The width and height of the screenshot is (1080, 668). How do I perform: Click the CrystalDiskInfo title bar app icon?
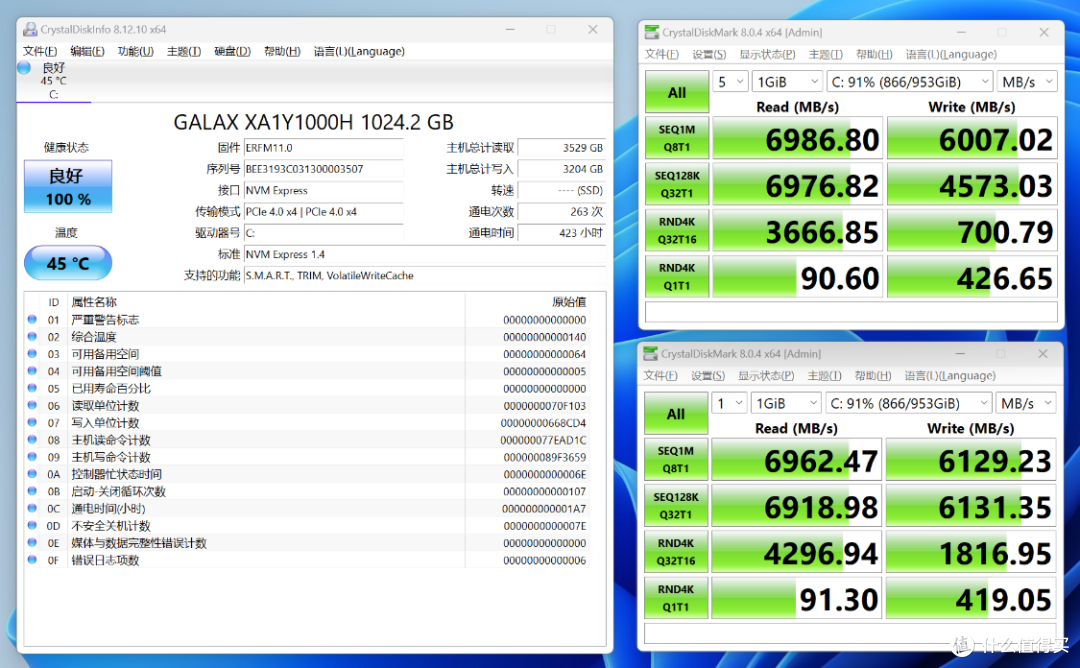(30, 30)
